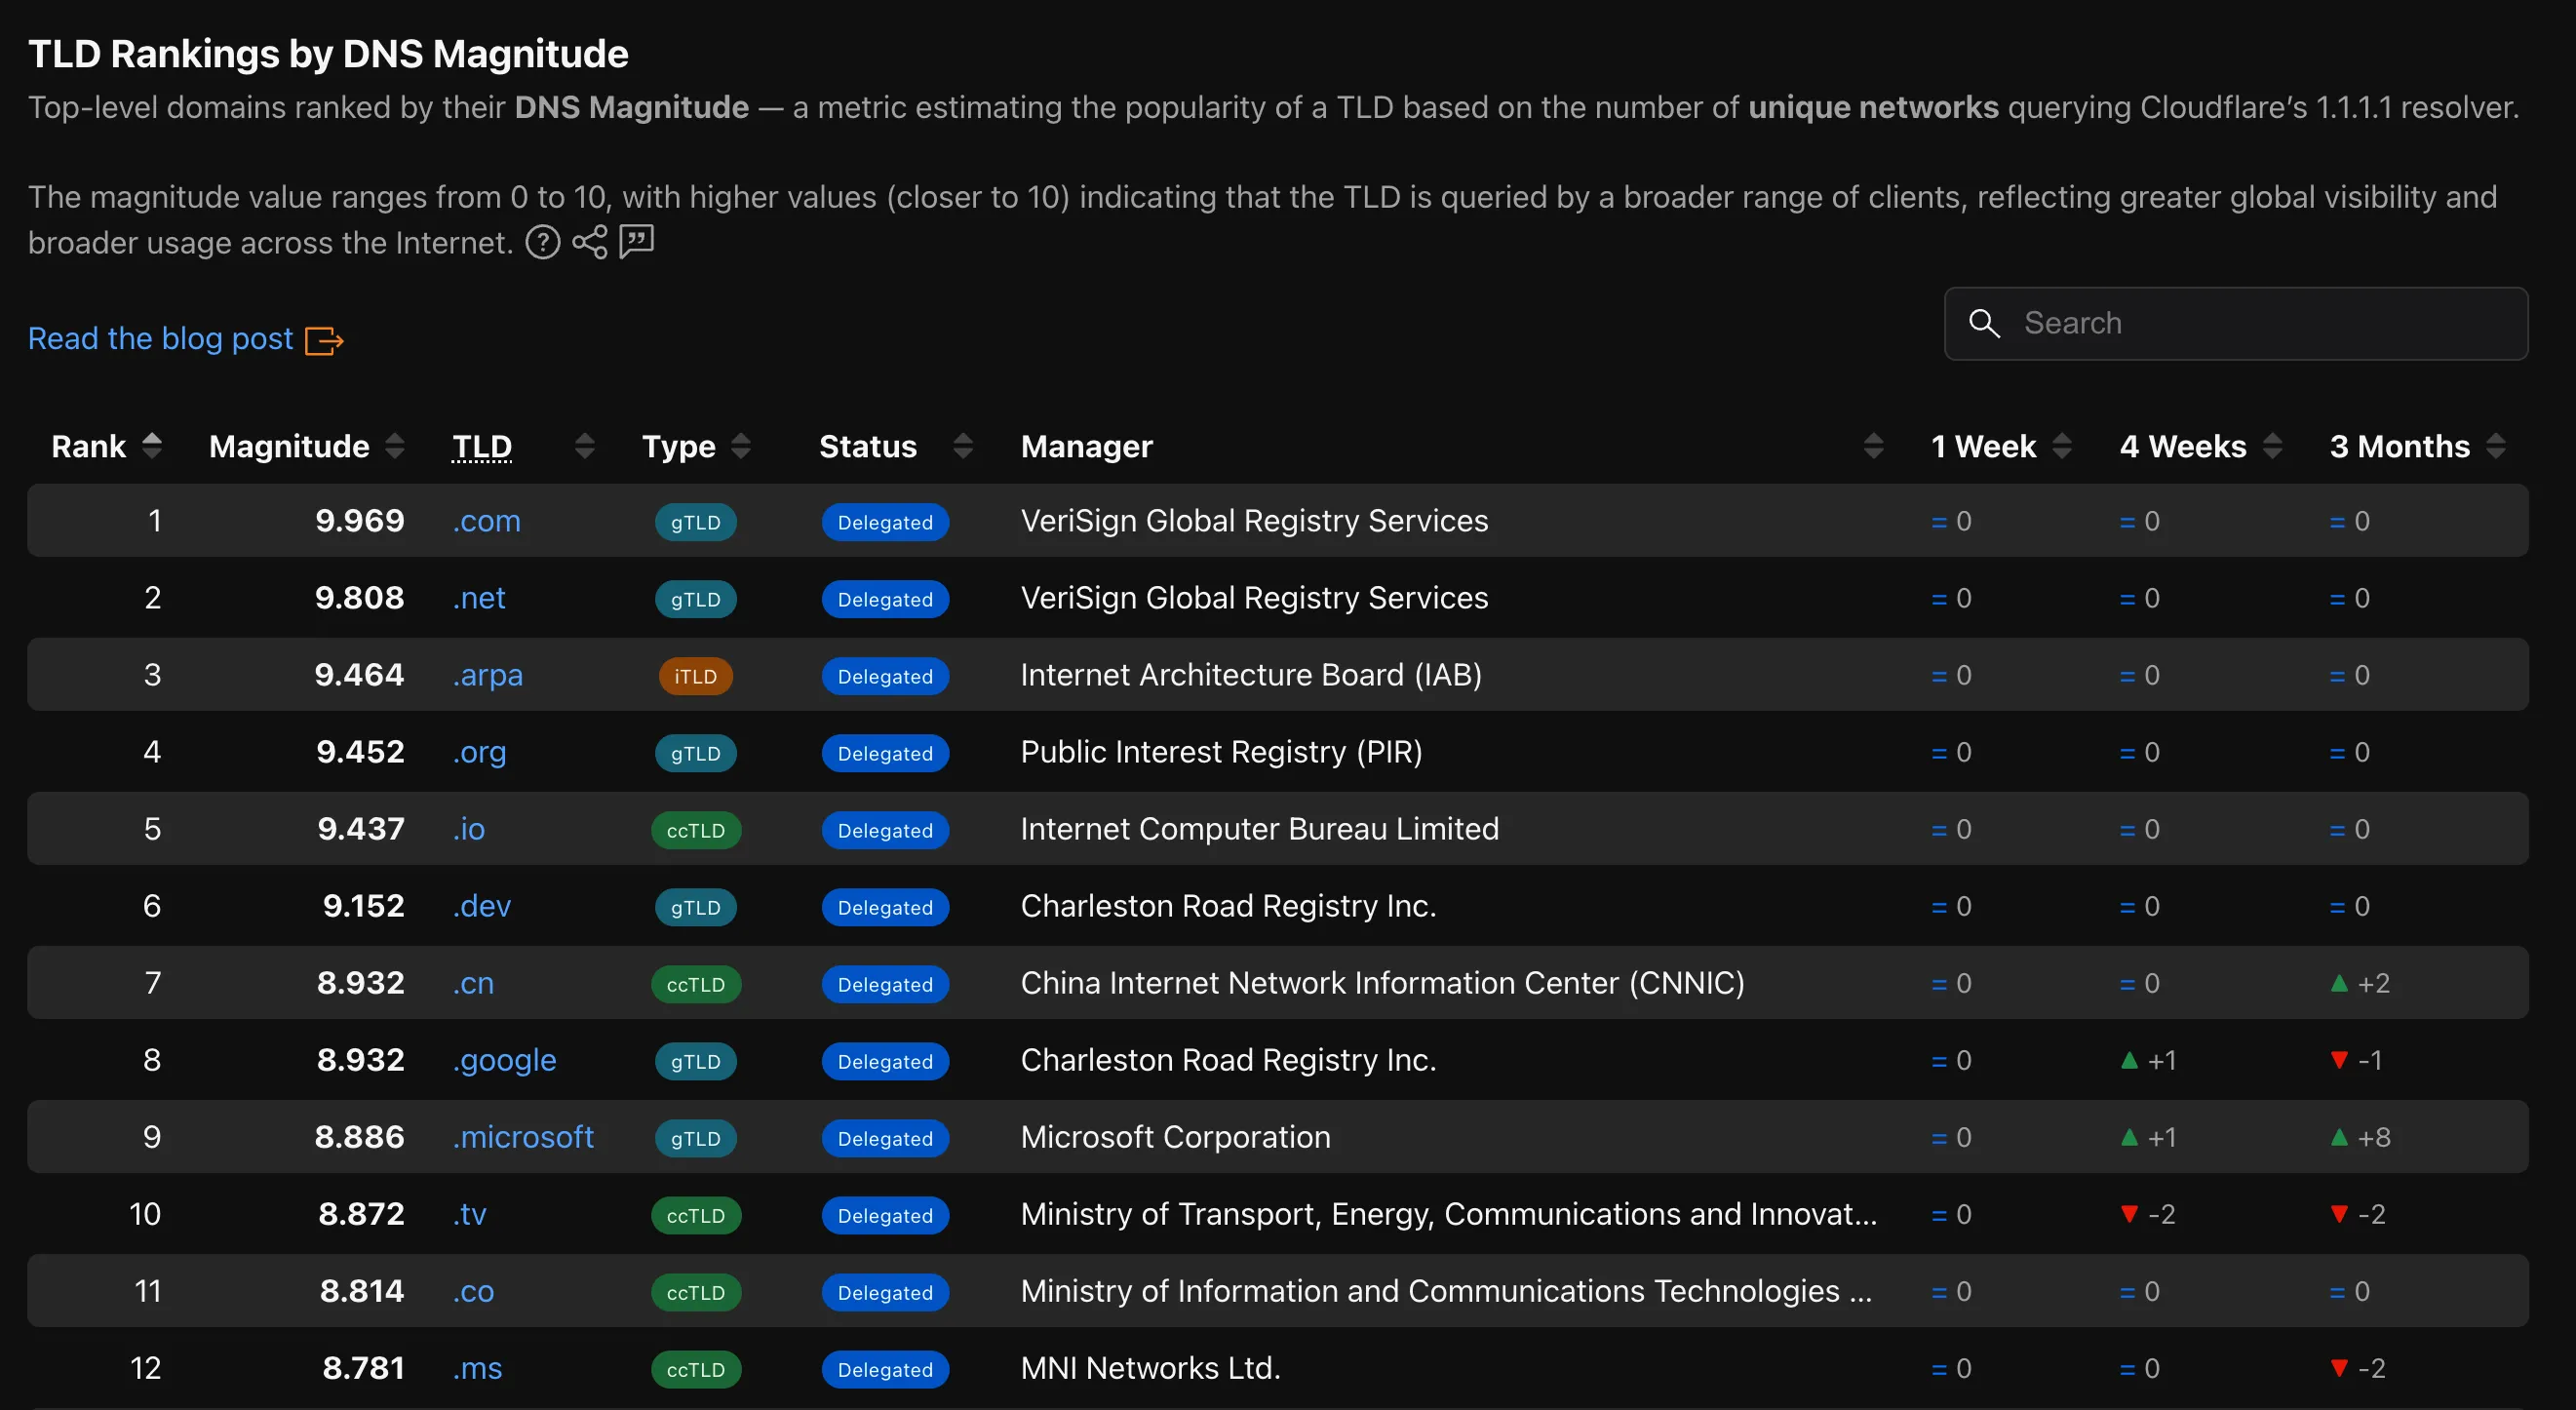Image resolution: width=2576 pixels, height=1410 pixels.
Task: Open the help question-mark icon
Action: (x=543, y=242)
